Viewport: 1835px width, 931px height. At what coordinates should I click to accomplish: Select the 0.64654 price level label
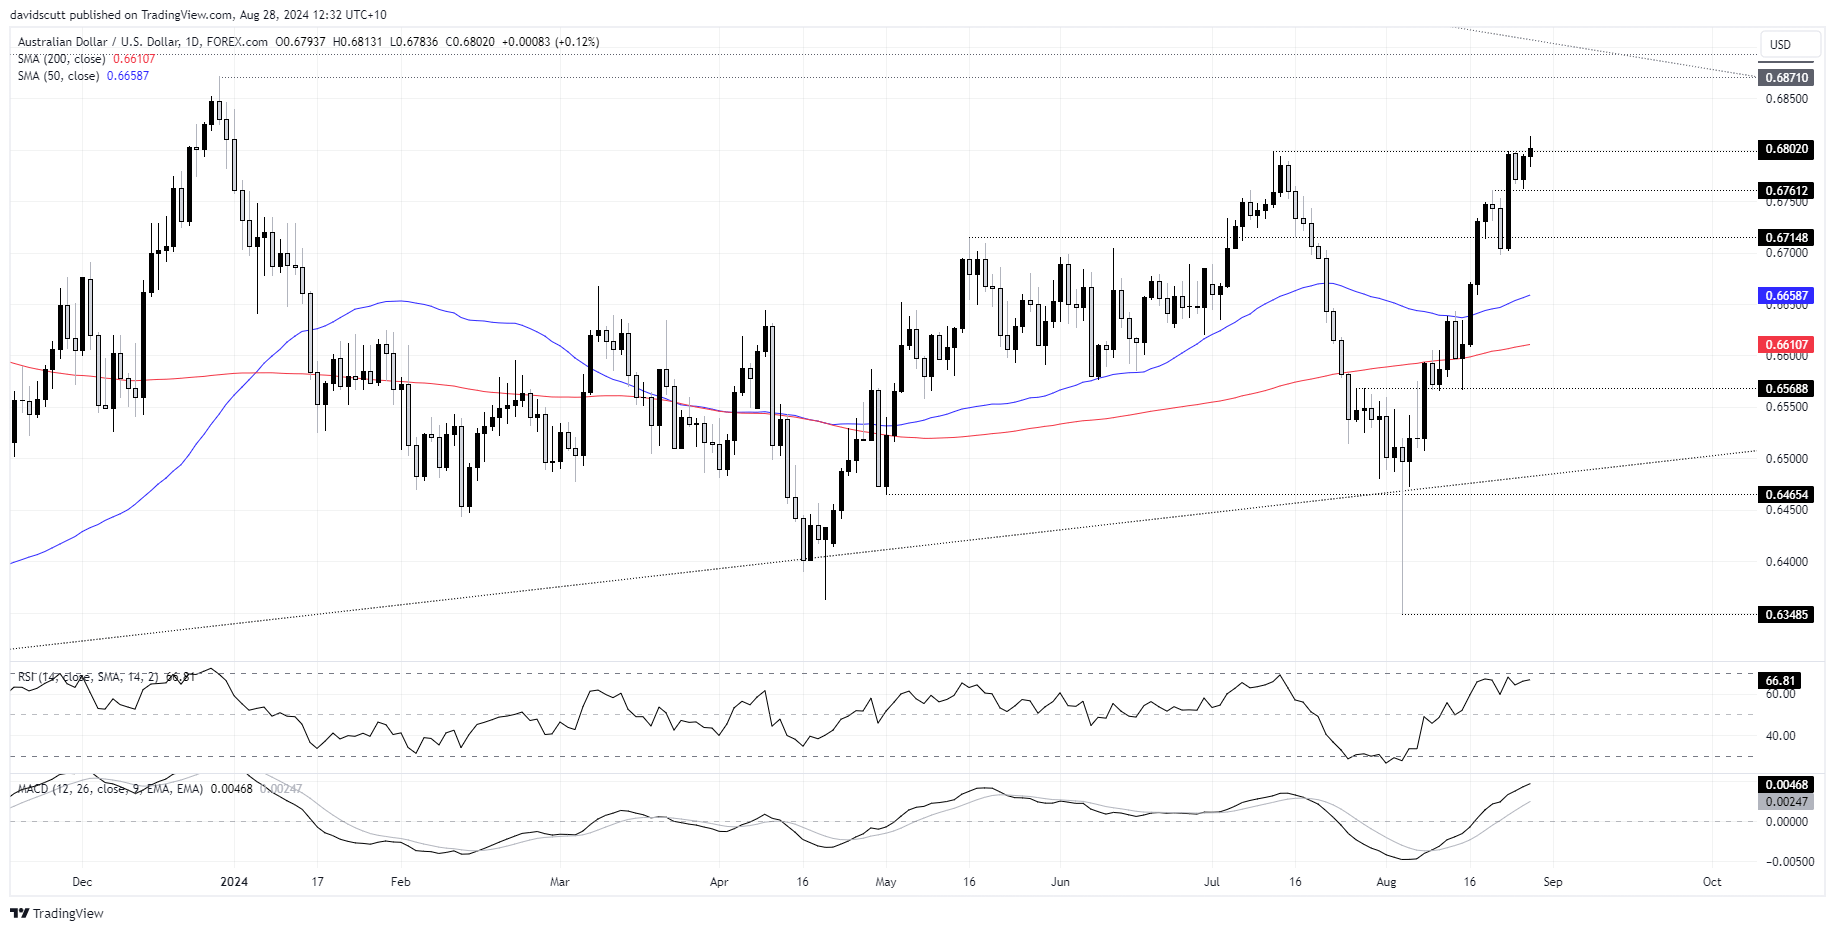pos(1786,494)
